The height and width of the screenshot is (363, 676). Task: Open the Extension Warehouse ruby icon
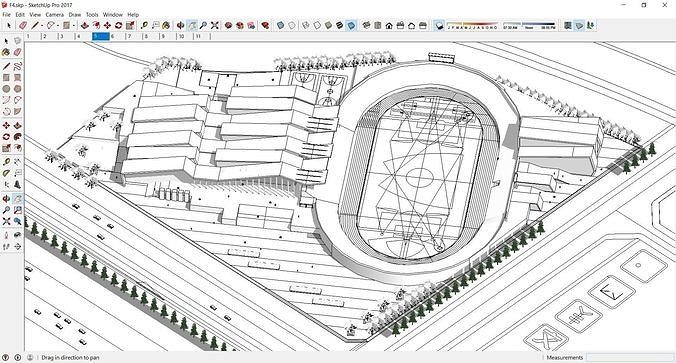[265, 26]
